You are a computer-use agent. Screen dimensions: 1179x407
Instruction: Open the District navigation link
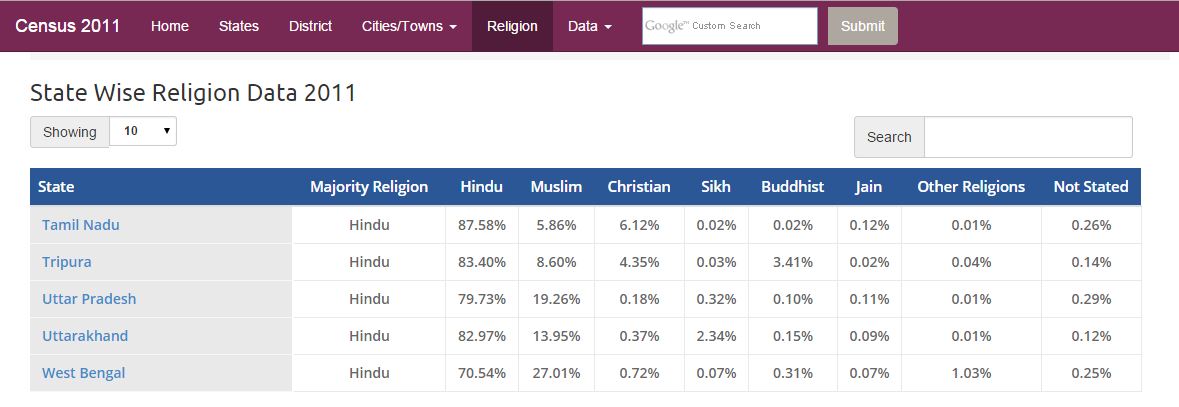(310, 26)
